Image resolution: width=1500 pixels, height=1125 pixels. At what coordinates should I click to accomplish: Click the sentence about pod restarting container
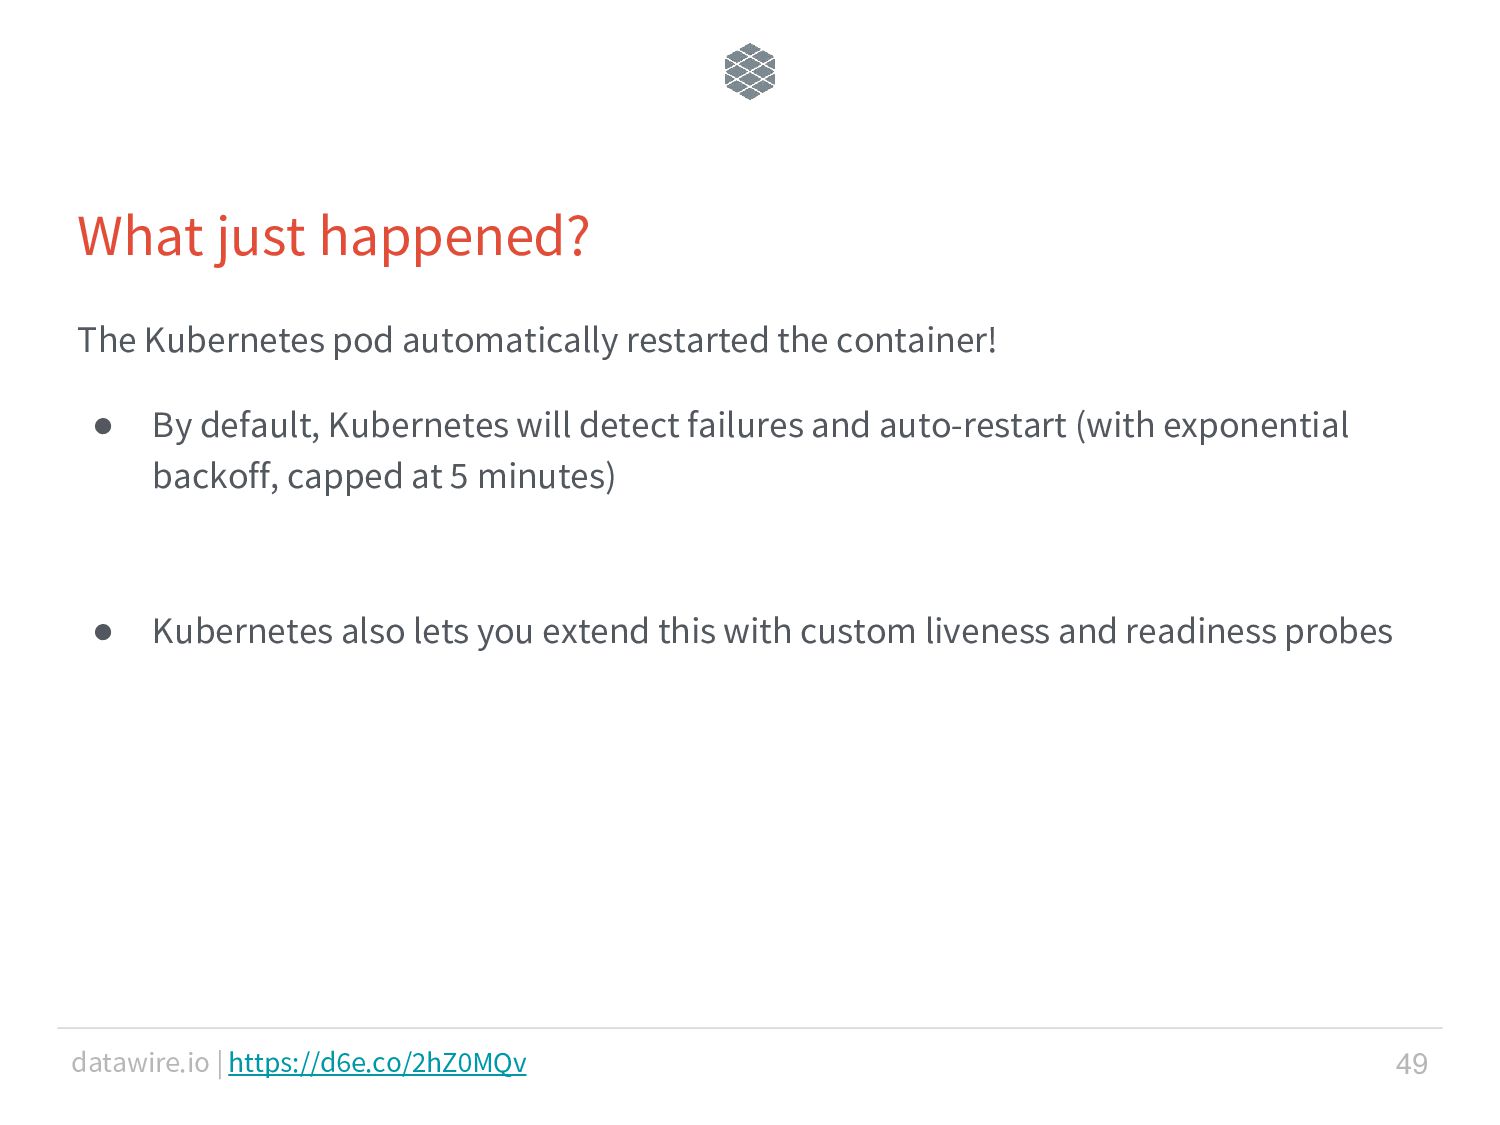[x=537, y=341]
